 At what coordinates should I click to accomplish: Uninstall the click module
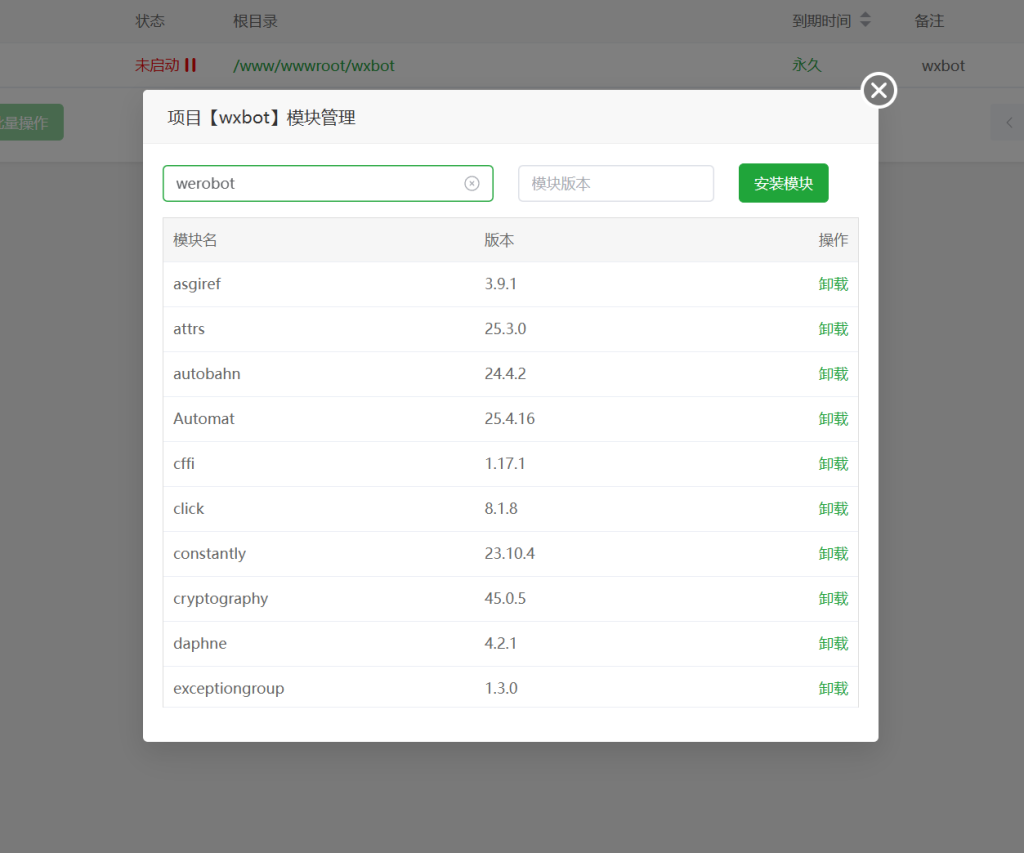pos(832,509)
